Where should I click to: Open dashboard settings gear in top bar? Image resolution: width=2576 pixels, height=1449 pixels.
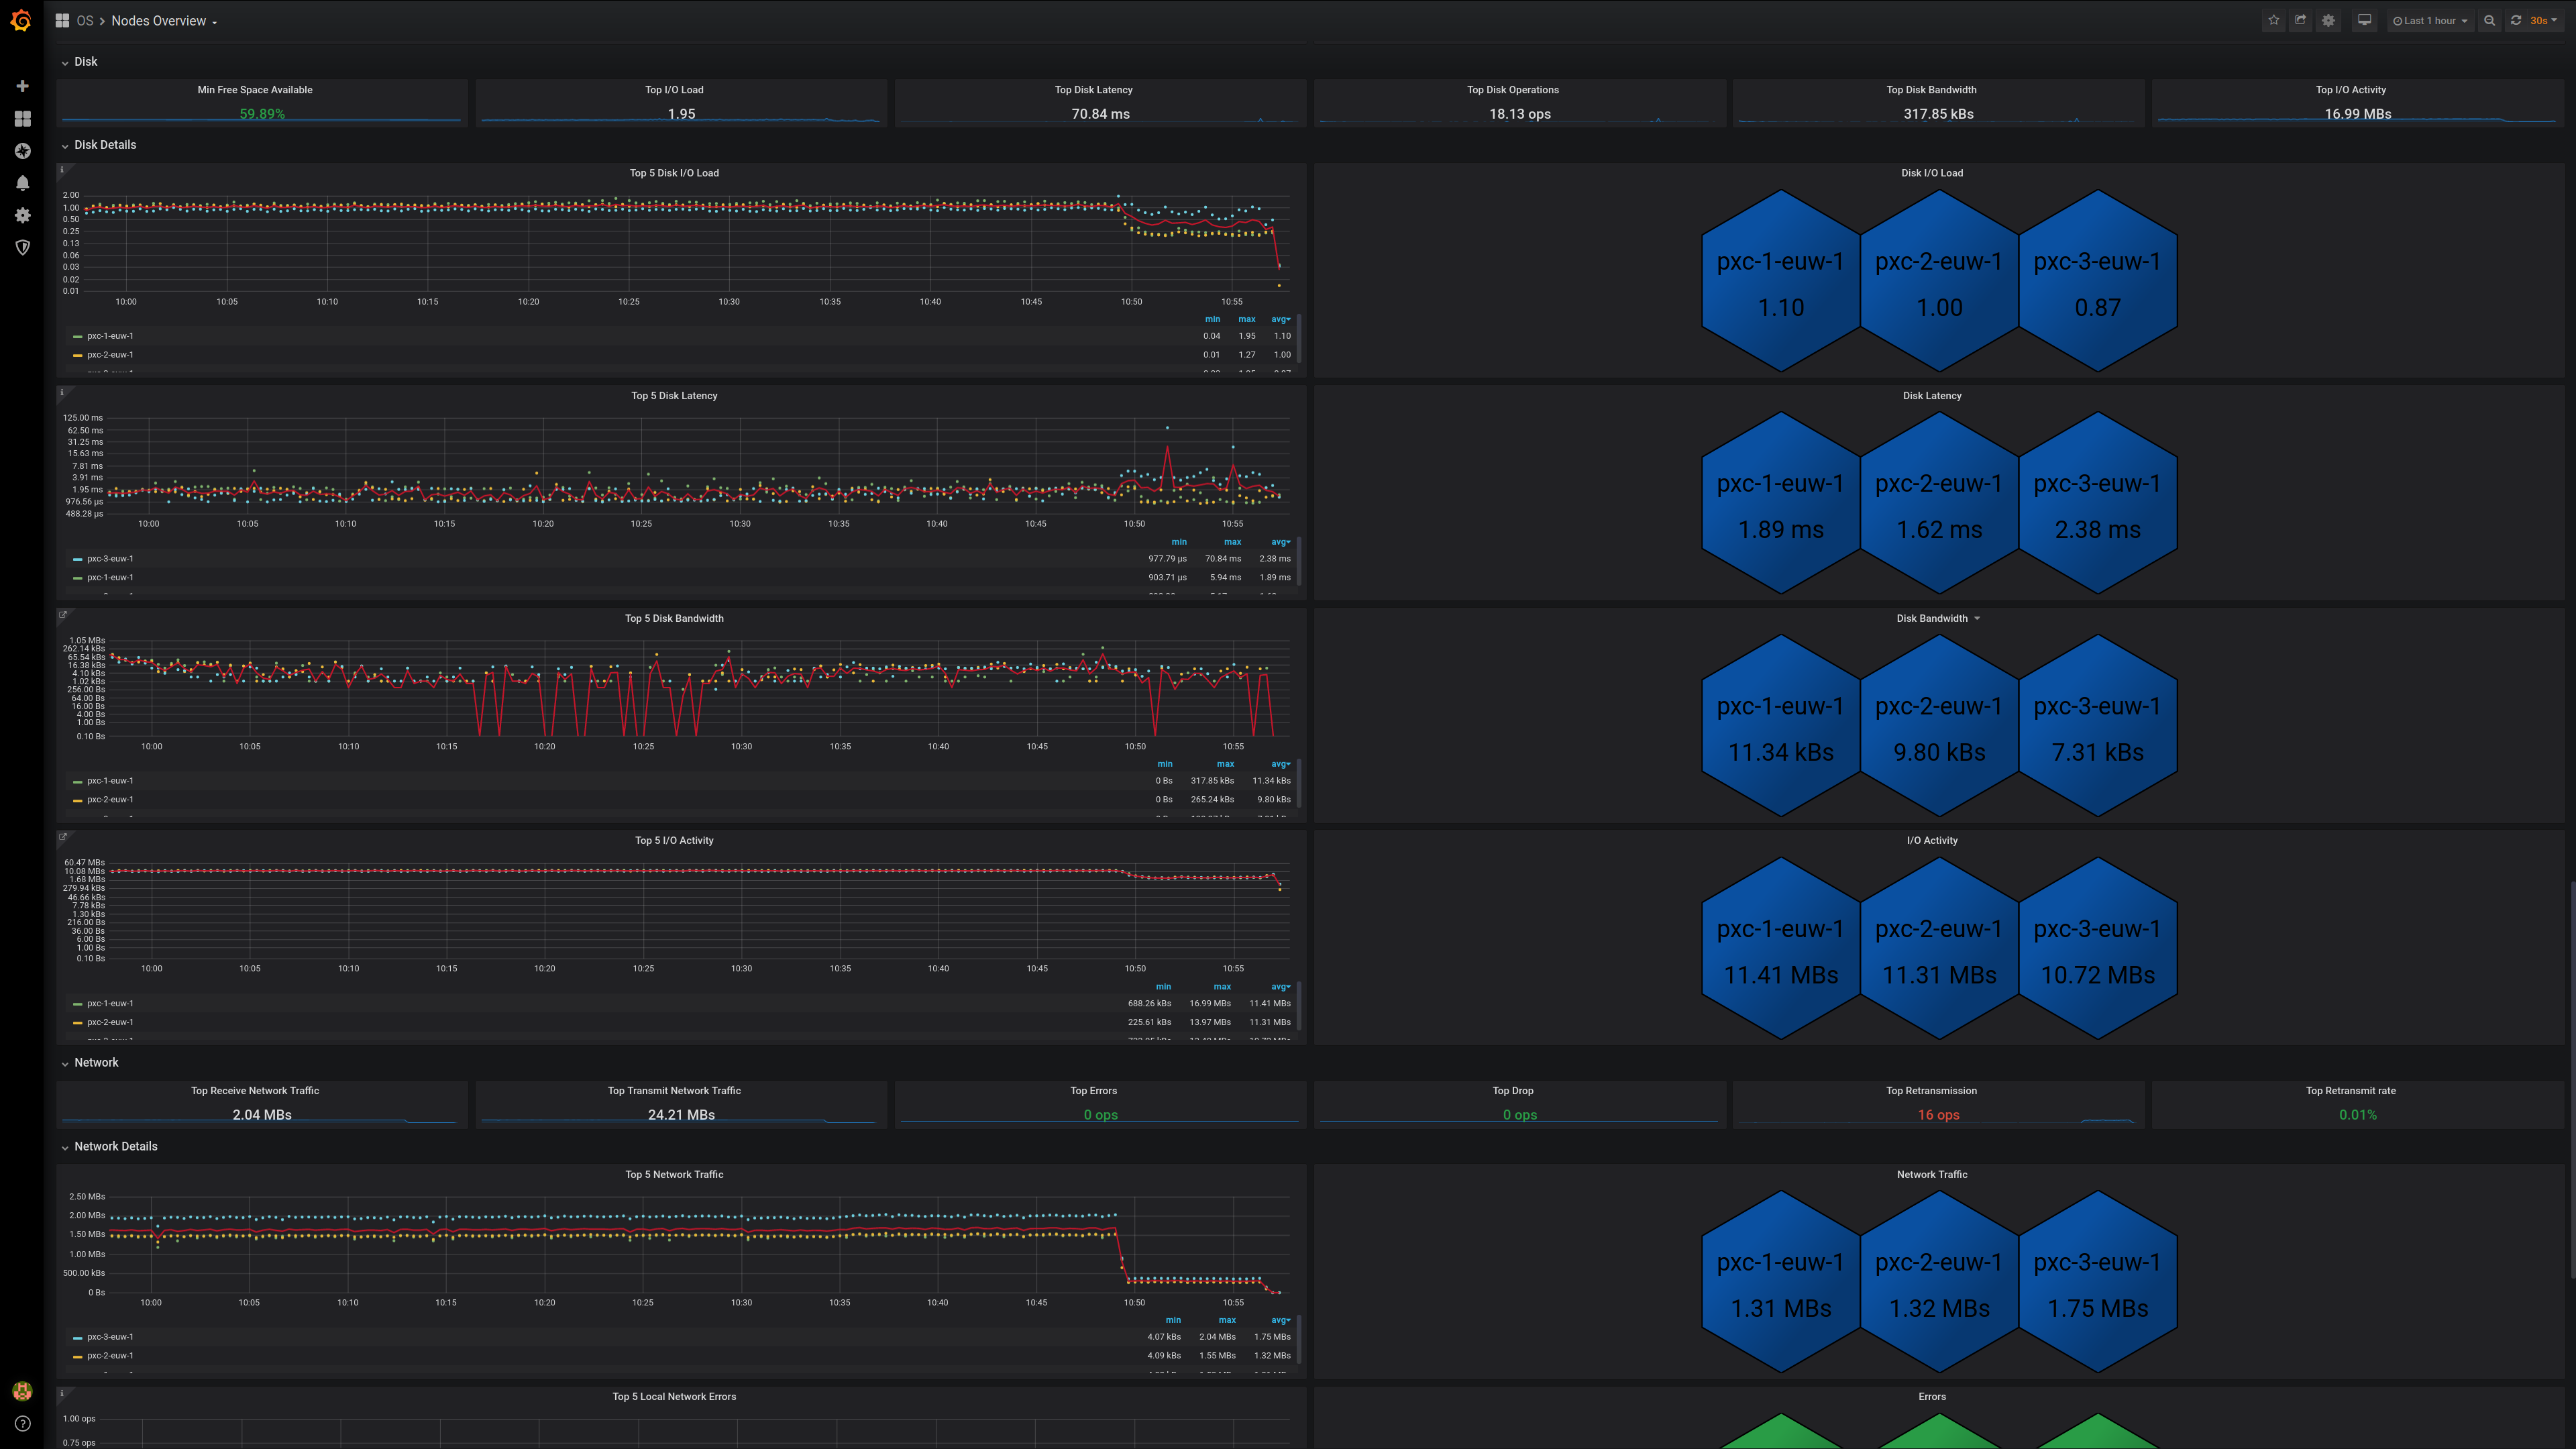2328,20
